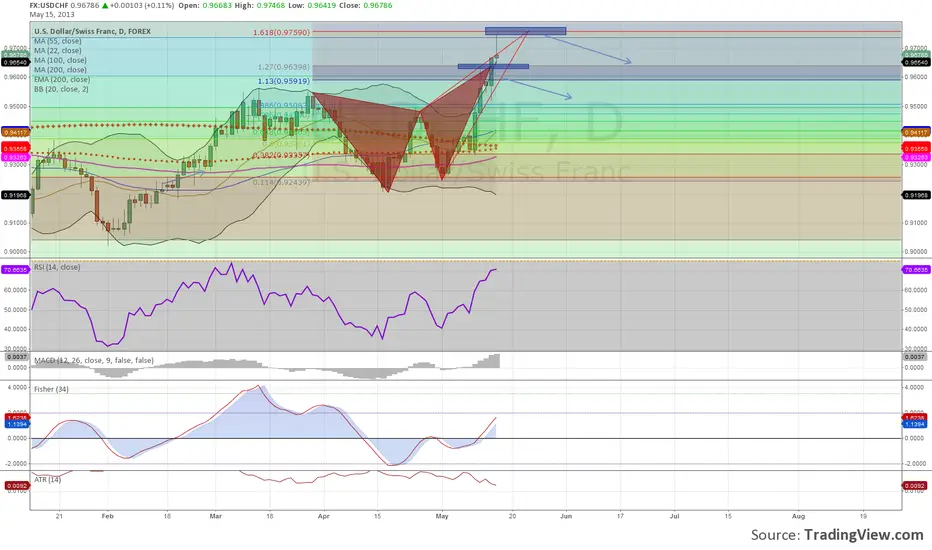Click the 1.618(0.97590) Fibonacci level label
Image resolution: width=932 pixels, height=550 pixels.
[281, 32]
